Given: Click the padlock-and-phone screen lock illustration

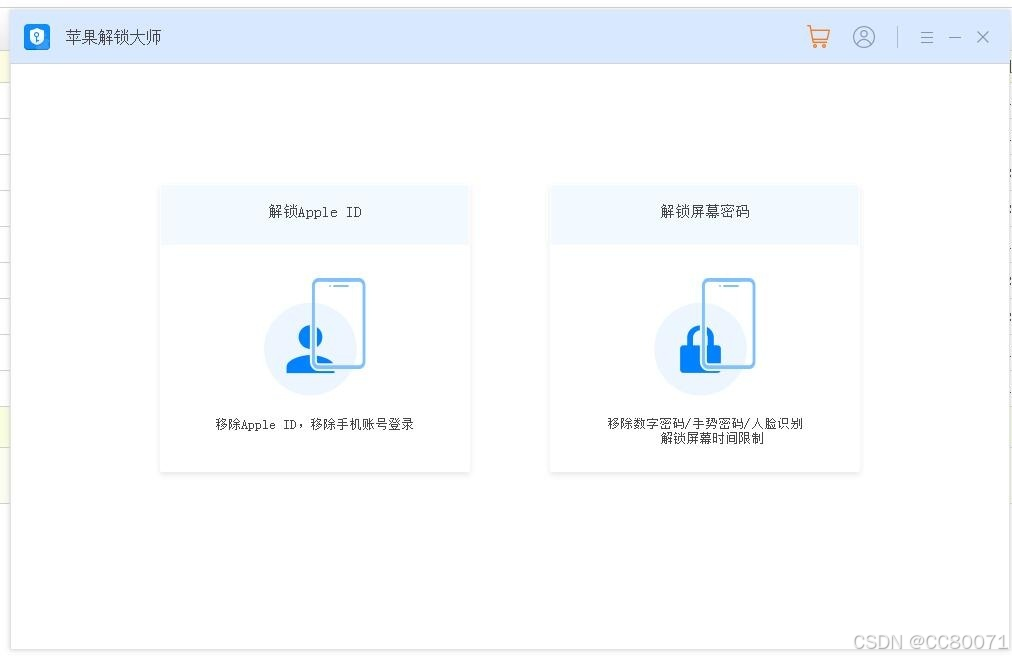Looking at the screenshot, I should (x=705, y=335).
